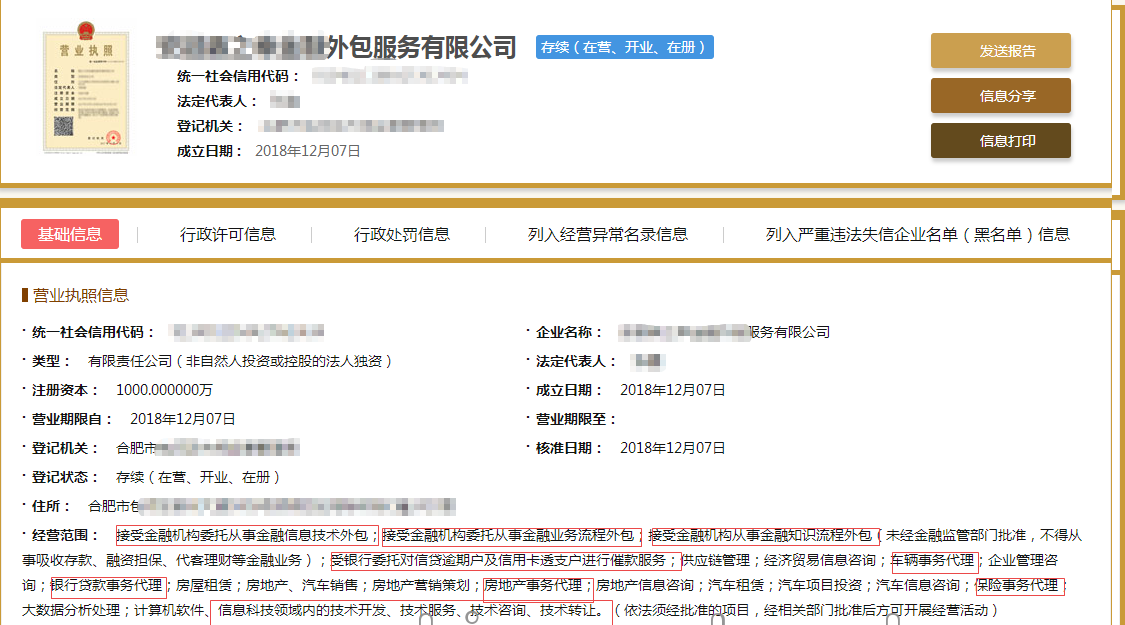Click the 企业名称 value ending 服务有限公司
The height and width of the screenshot is (625, 1125).
(x=724, y=332)
